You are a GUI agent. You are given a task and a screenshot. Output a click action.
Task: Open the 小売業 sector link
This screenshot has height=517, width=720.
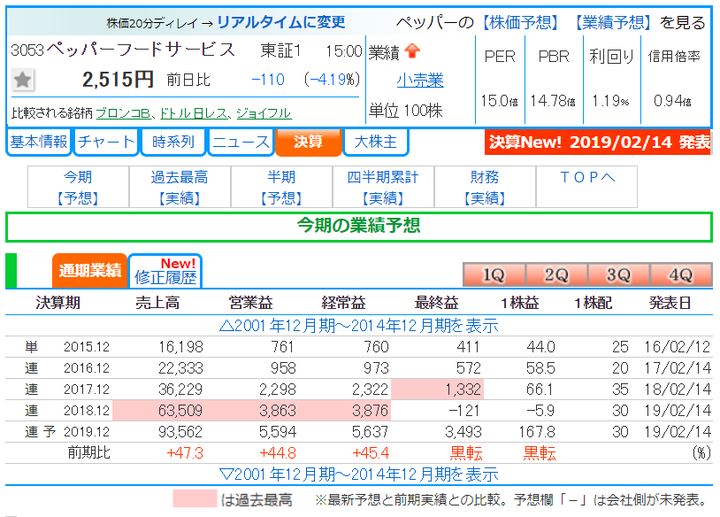point(420,80)
